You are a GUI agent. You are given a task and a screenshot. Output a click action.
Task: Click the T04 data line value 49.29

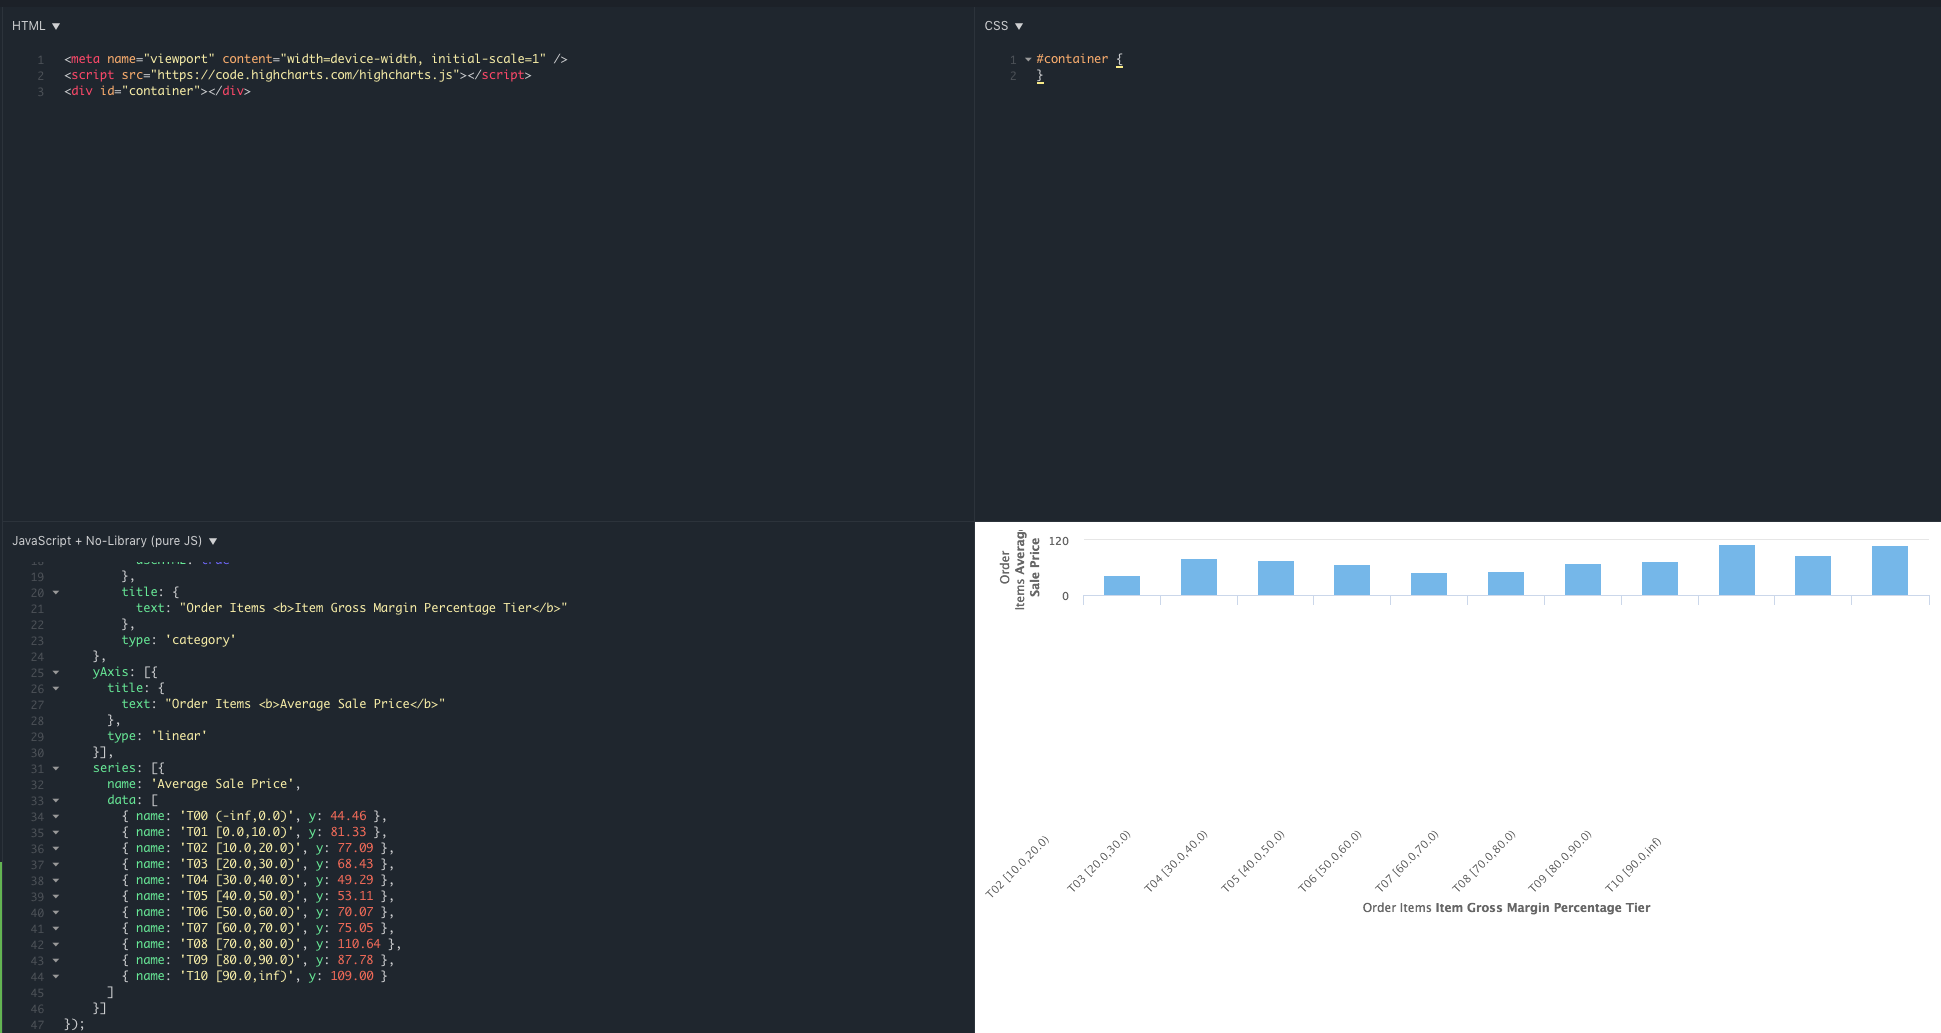(355, 880)
